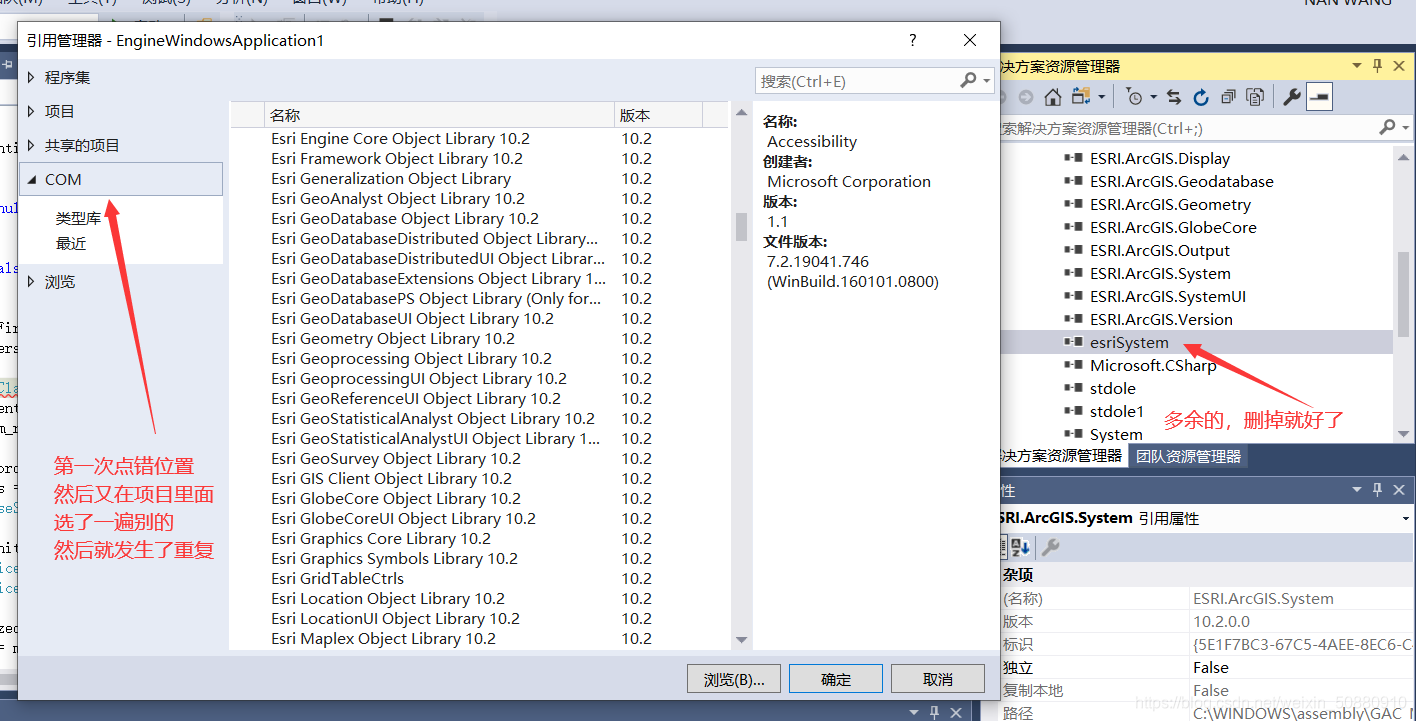Switch to 团队资源管理器 tab

pyautogui.click(x=1189, y=456)
